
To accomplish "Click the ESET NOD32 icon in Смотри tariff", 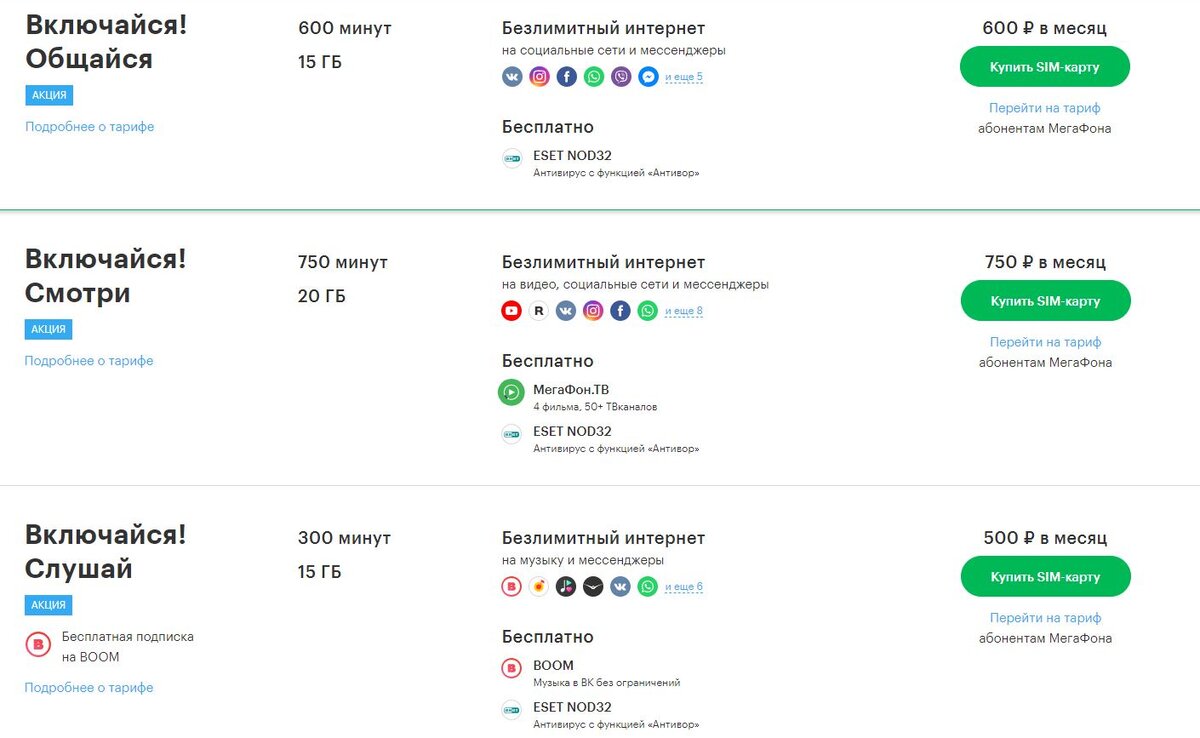I will (512, 435).
